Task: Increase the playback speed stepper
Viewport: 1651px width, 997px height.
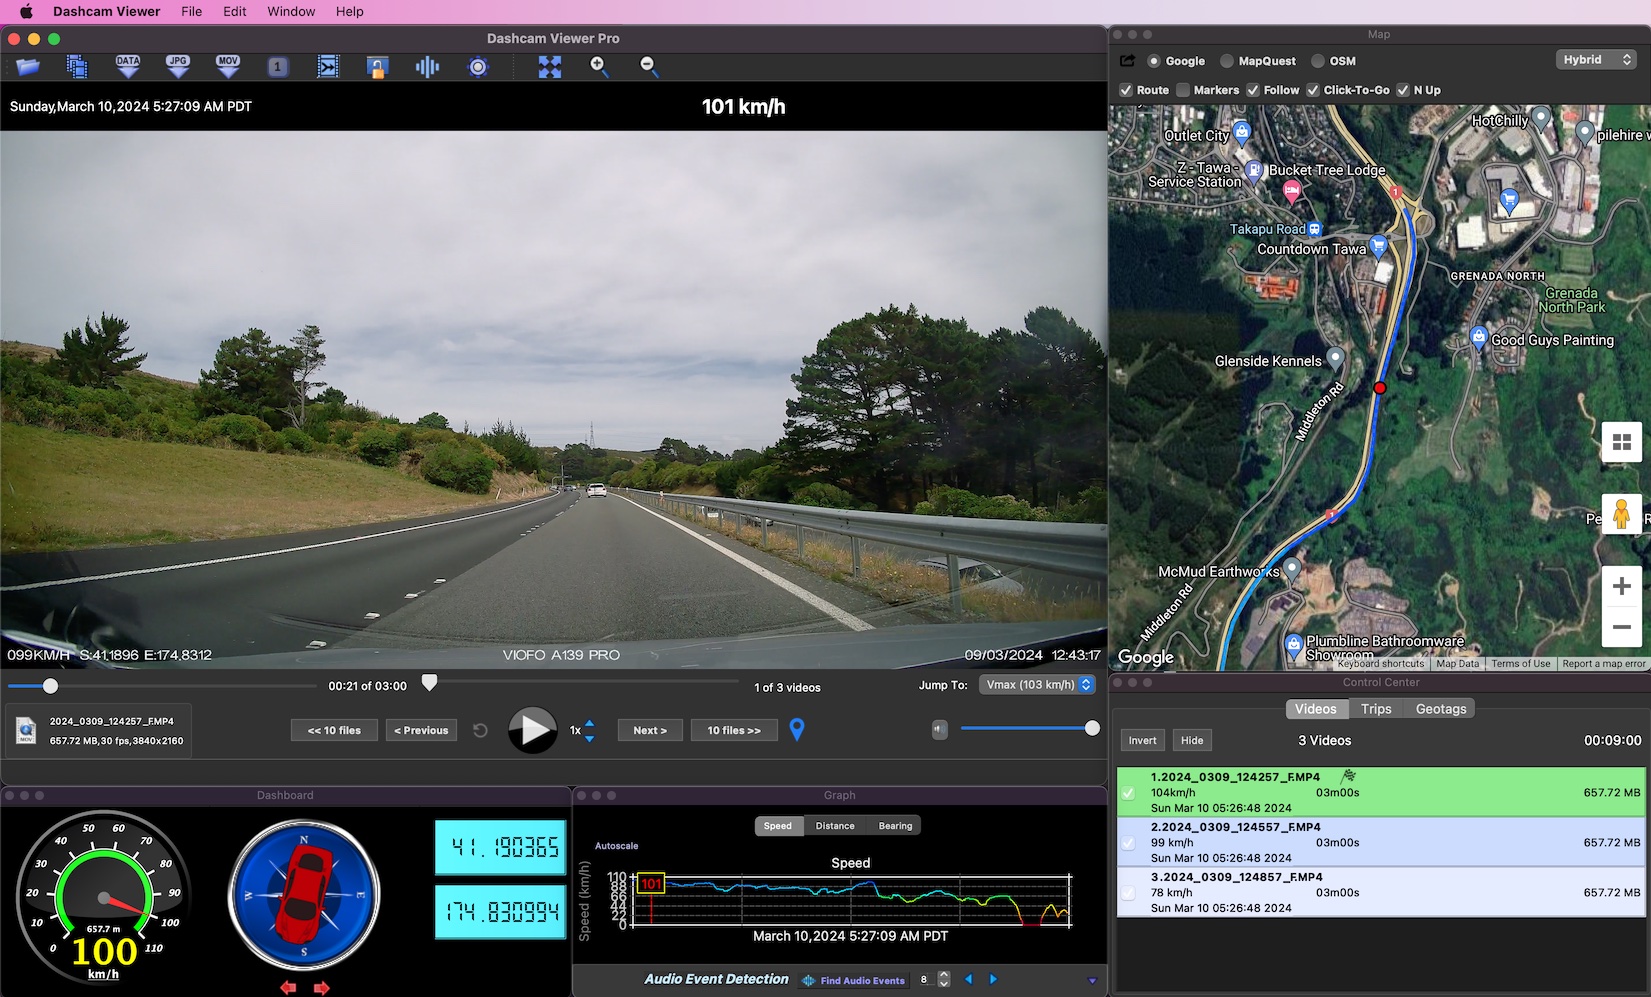Action: pyautogui.click(x=589, y=724)
